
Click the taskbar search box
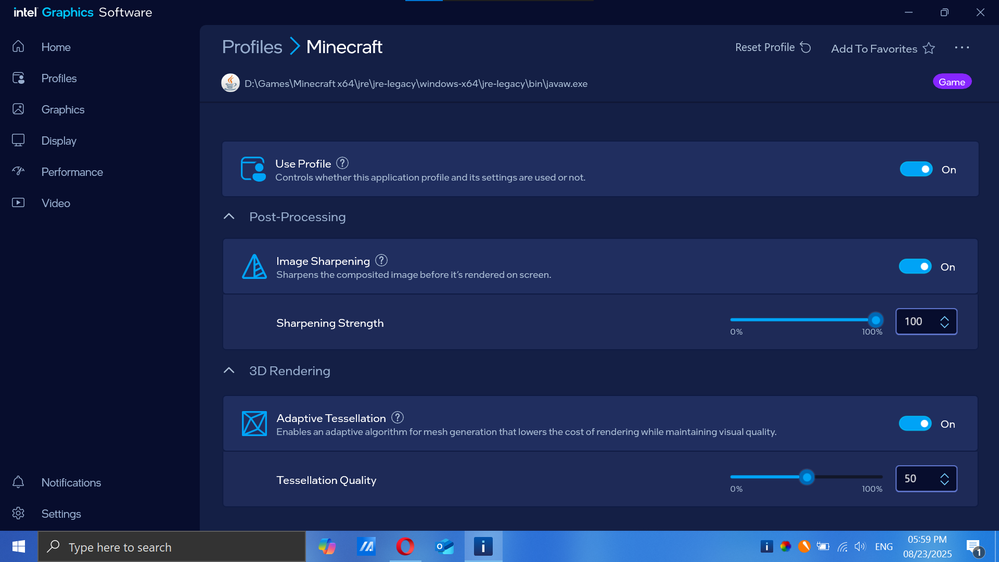172,547
